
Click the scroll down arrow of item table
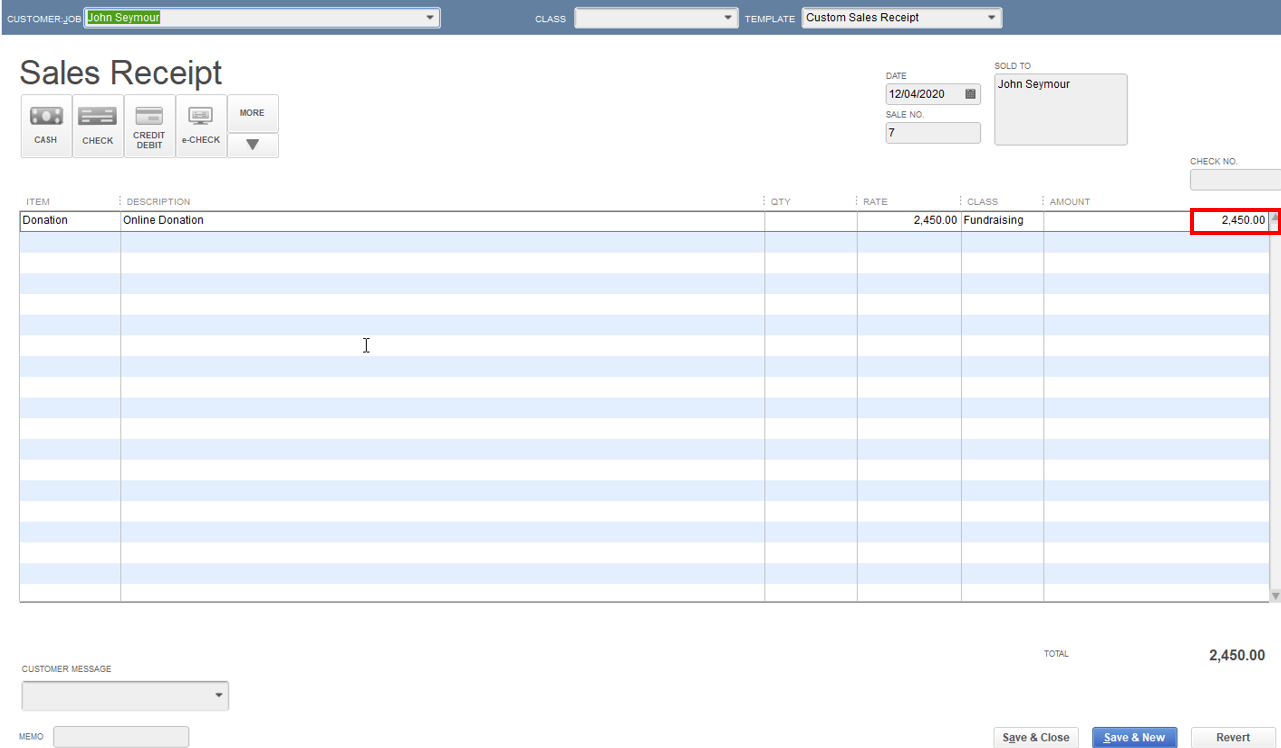point(1275,595)
